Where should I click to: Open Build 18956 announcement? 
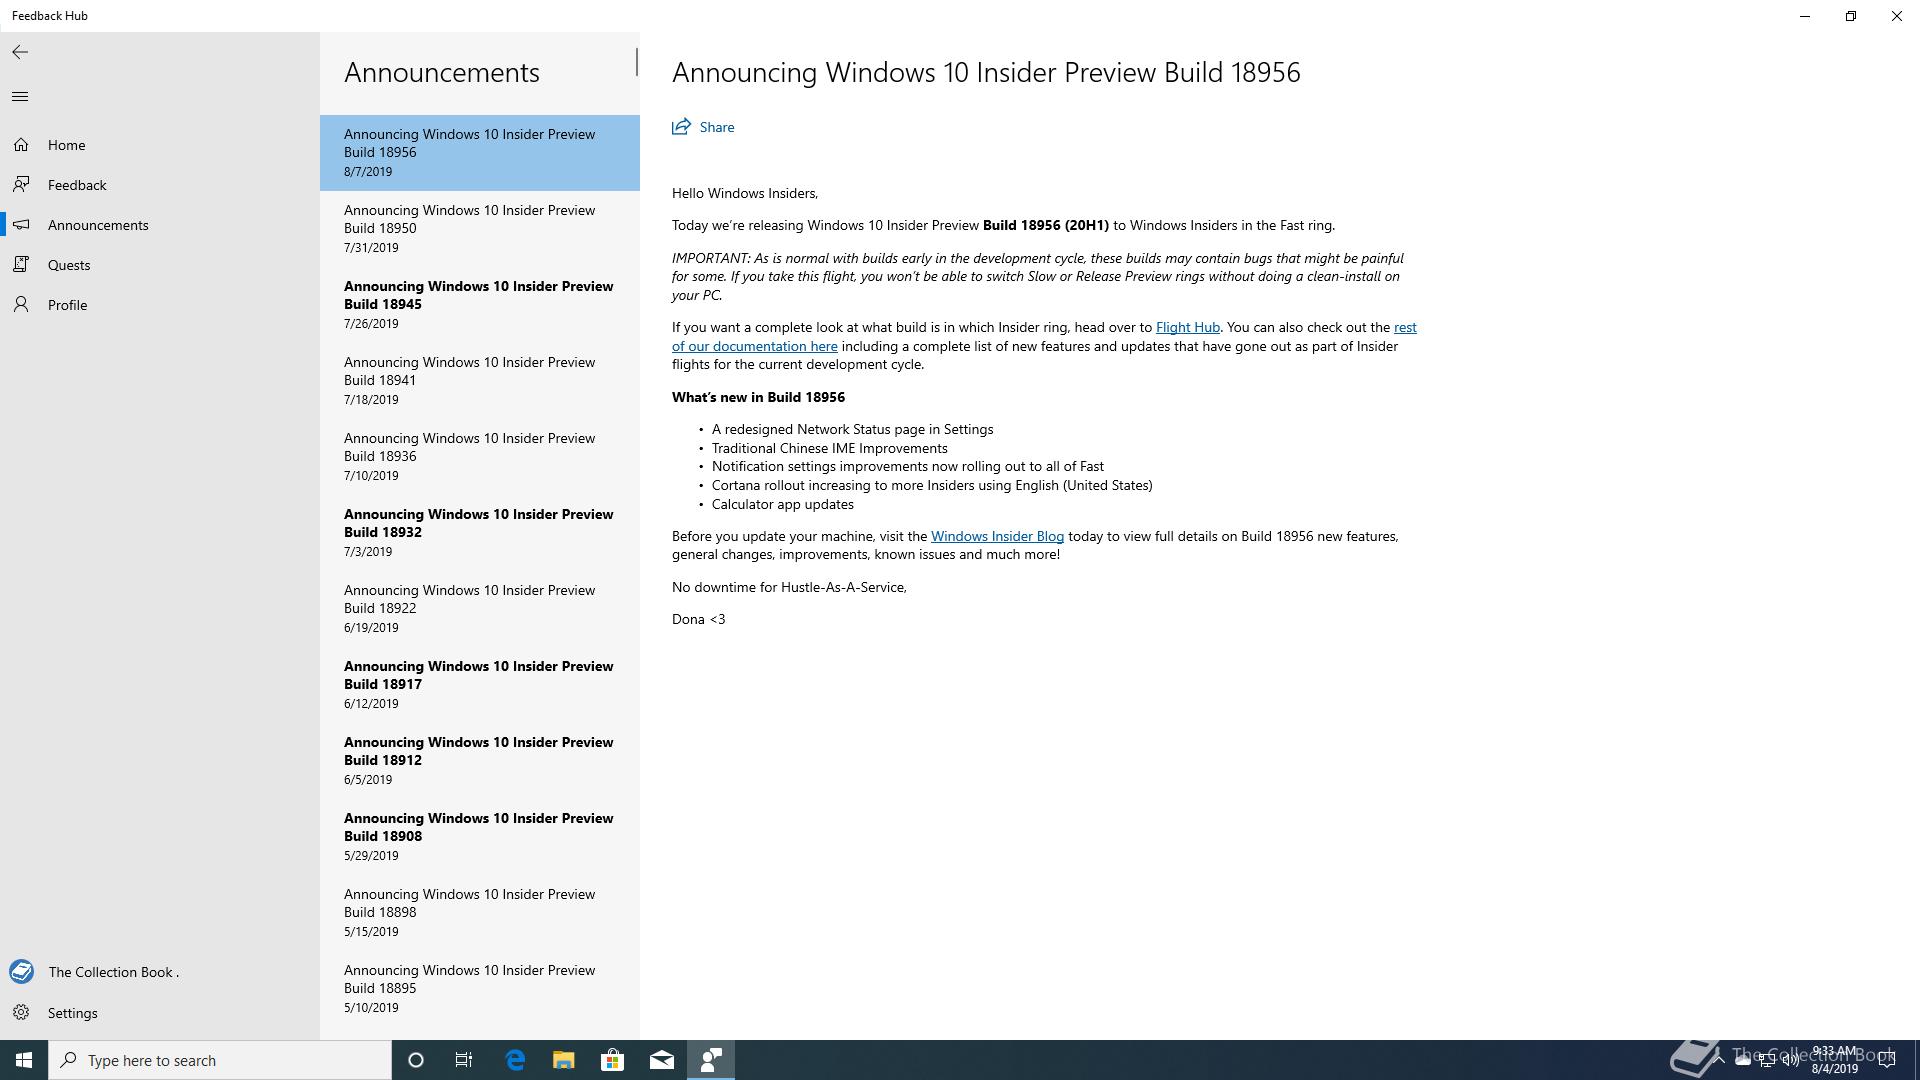click(480, 153)
